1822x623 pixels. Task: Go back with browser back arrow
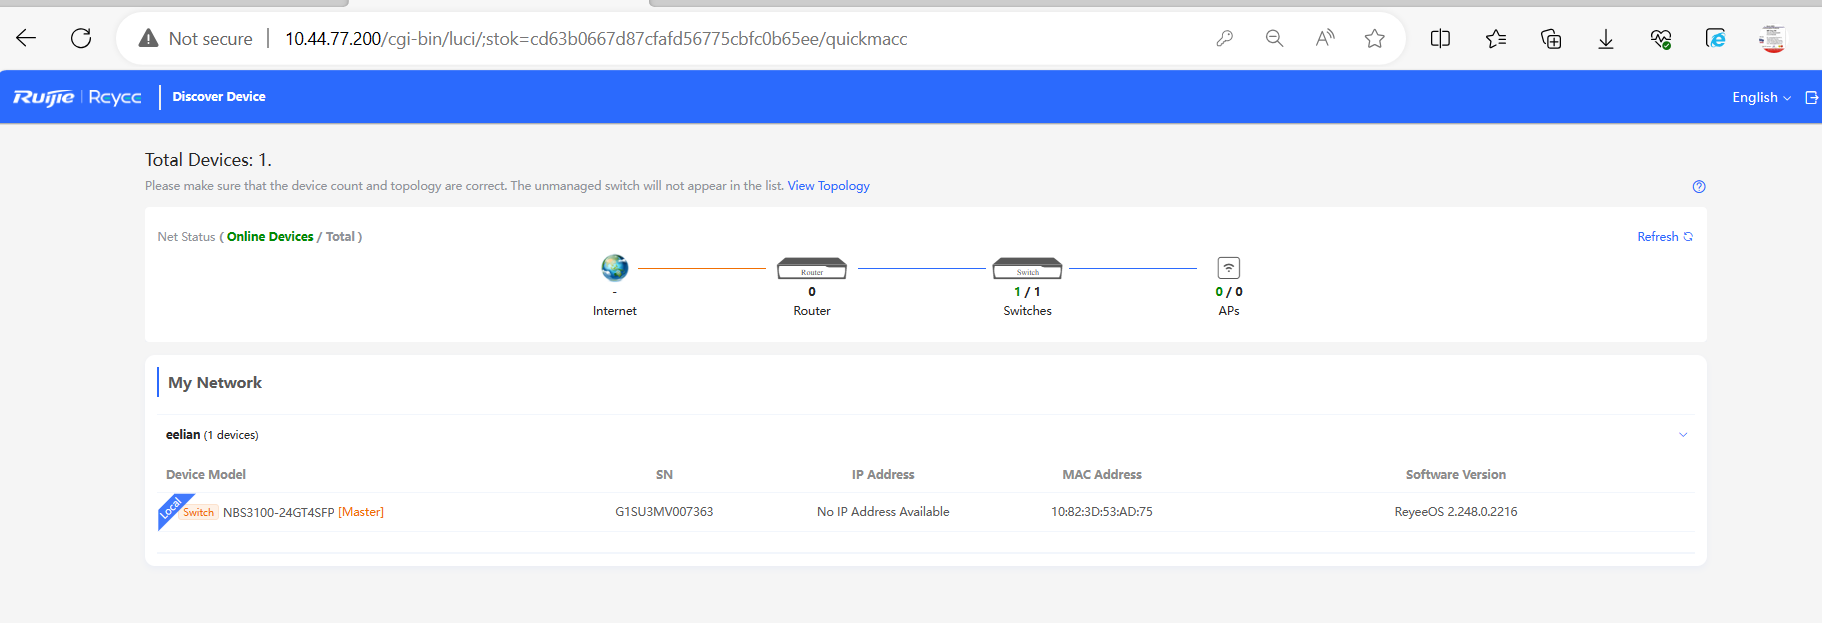26,39
